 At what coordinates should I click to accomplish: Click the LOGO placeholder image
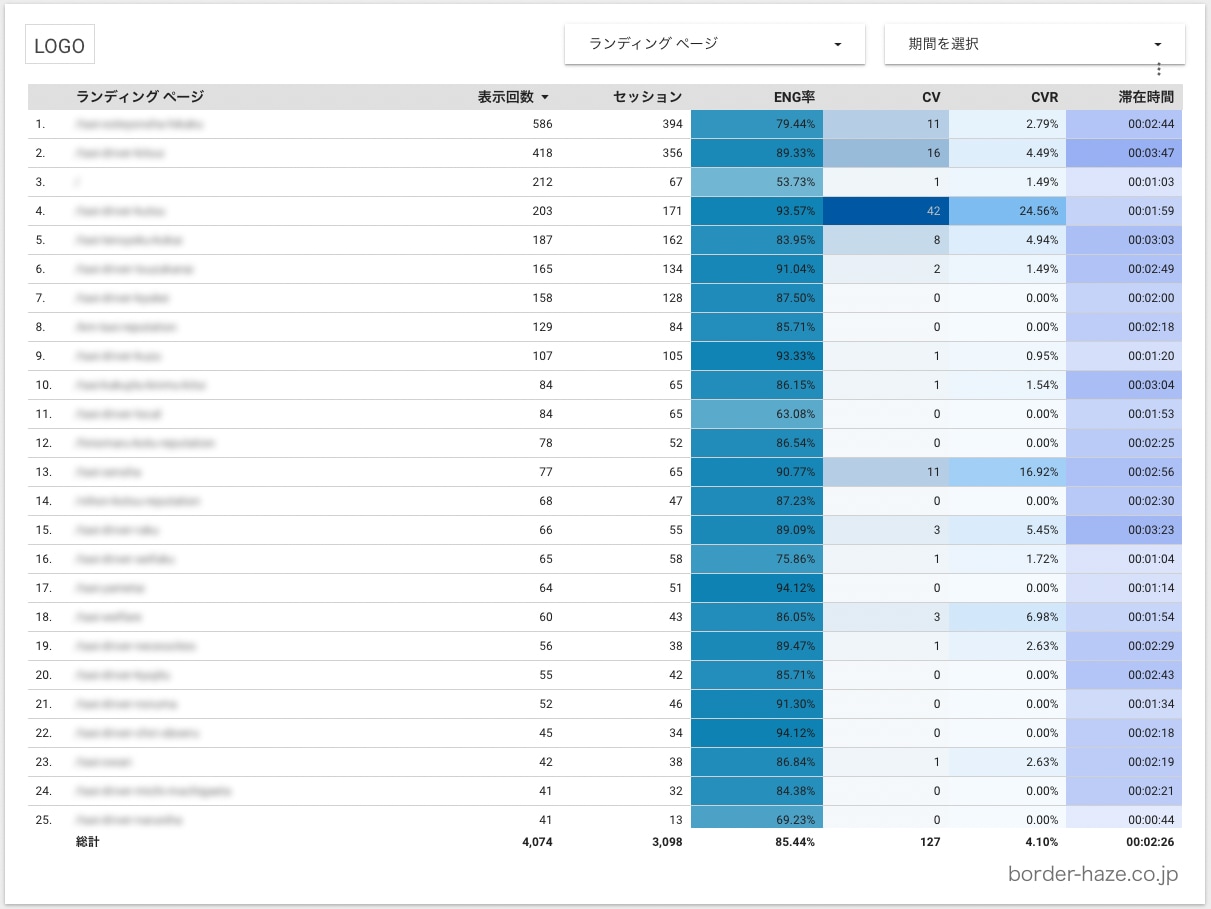pos(60,45)
